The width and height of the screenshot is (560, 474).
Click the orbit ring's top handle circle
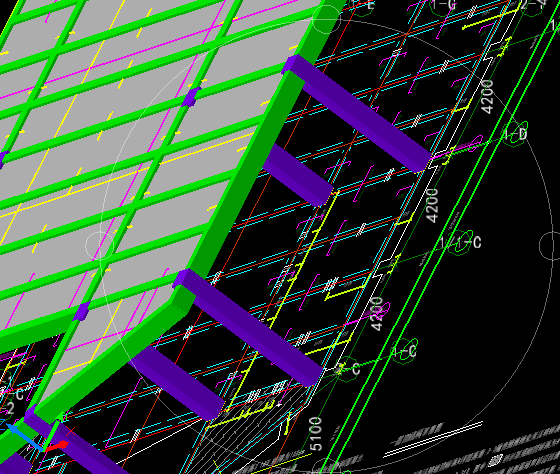(x=327, y=19)
